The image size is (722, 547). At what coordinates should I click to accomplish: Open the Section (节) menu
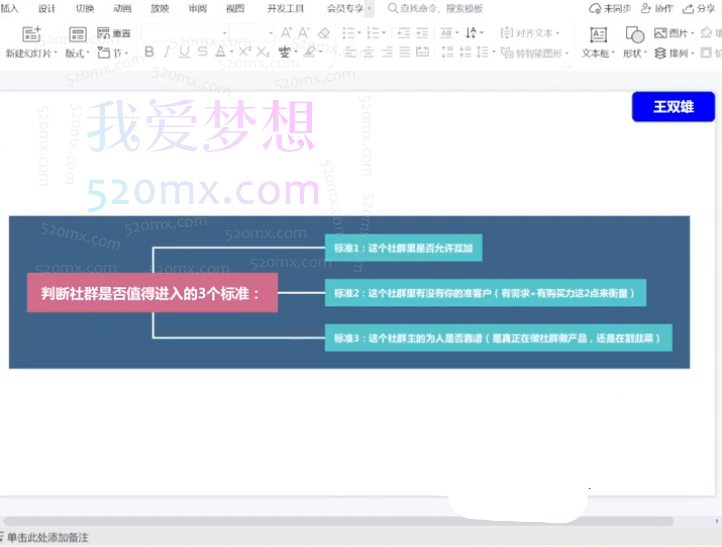(x=113, y=53)
